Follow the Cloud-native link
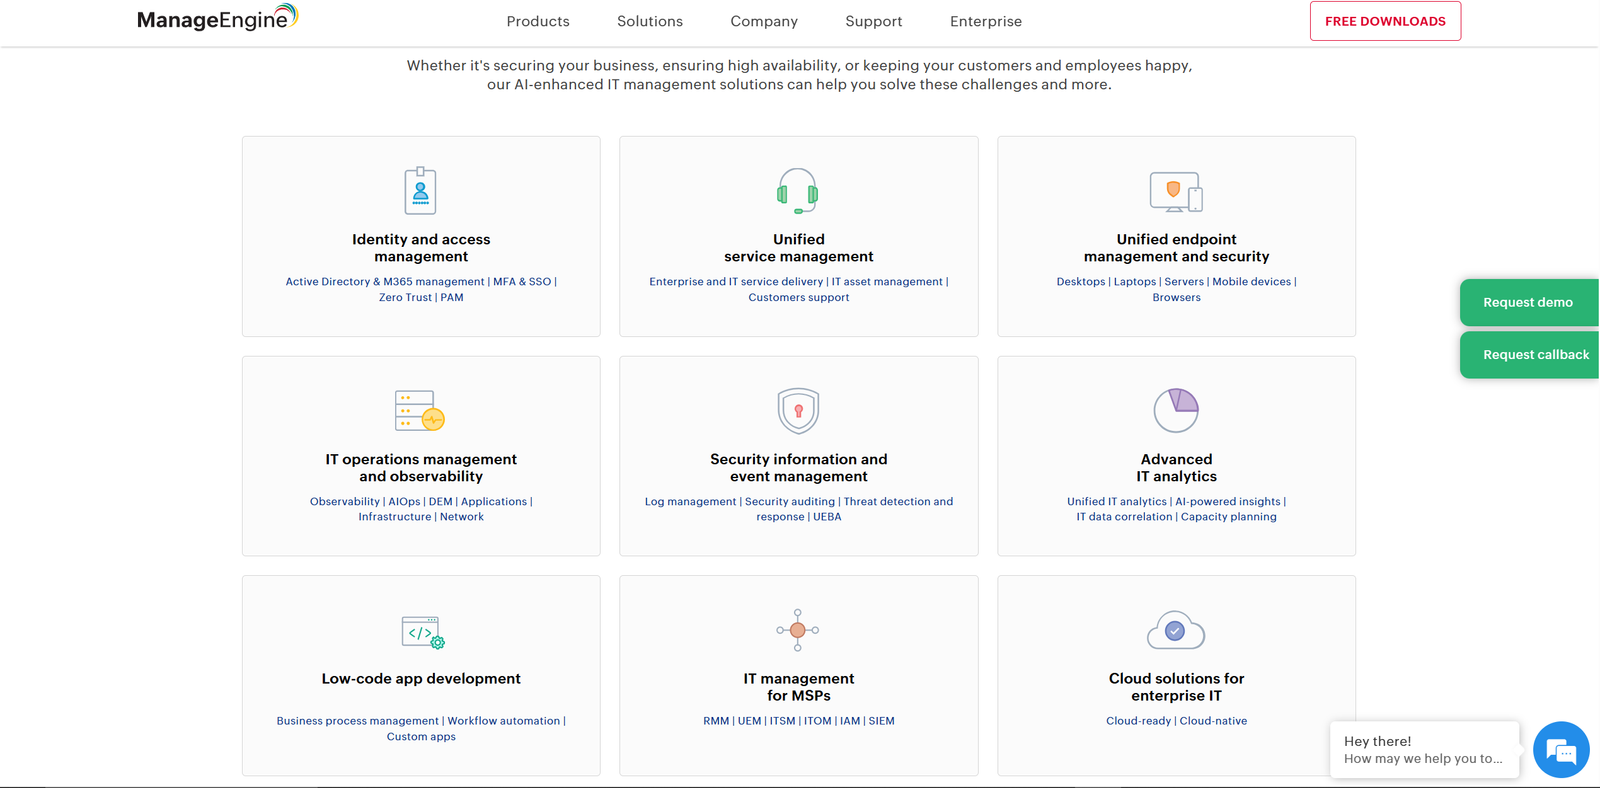This screenshot has width=1600, height=788. [1213, 721]
